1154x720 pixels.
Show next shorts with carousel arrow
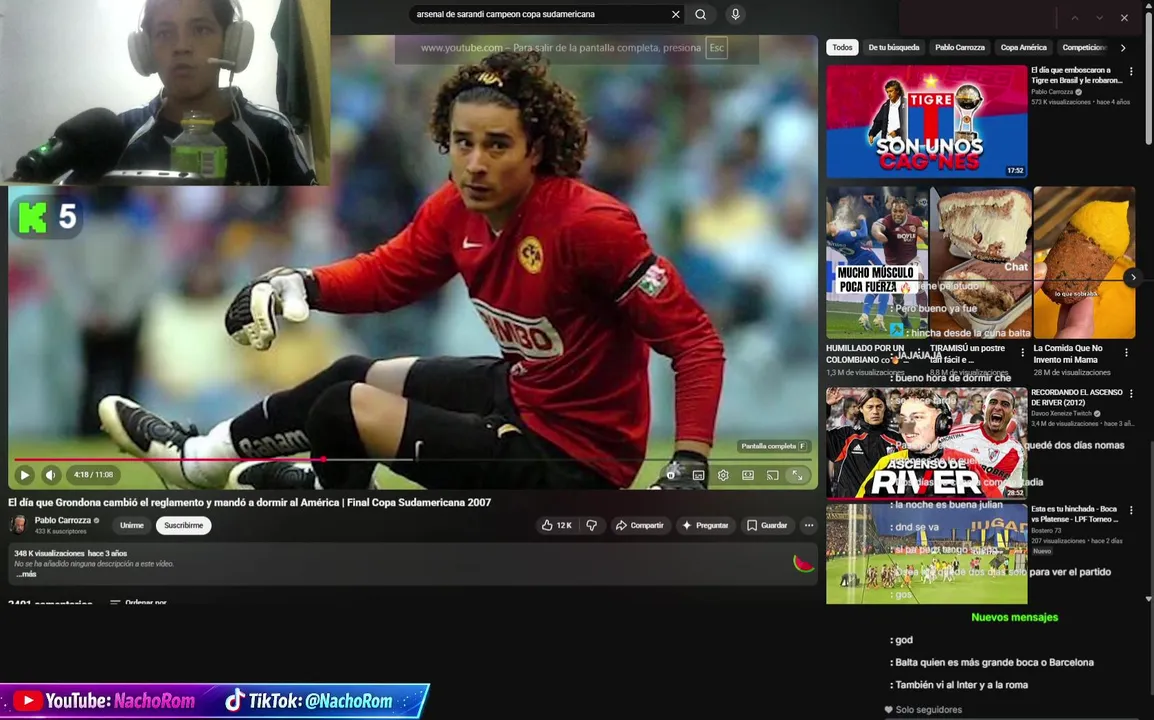coord(1133,278)
